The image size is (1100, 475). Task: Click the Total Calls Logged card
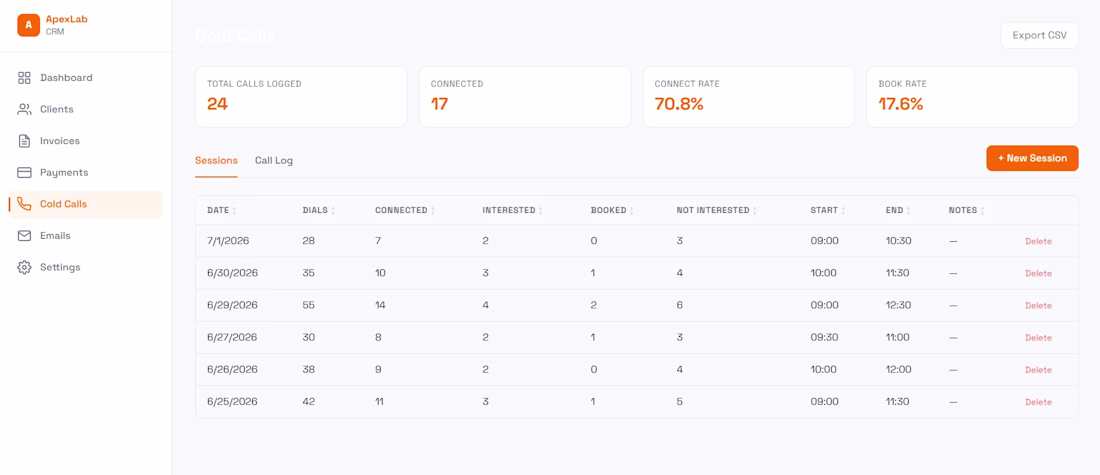301,97
